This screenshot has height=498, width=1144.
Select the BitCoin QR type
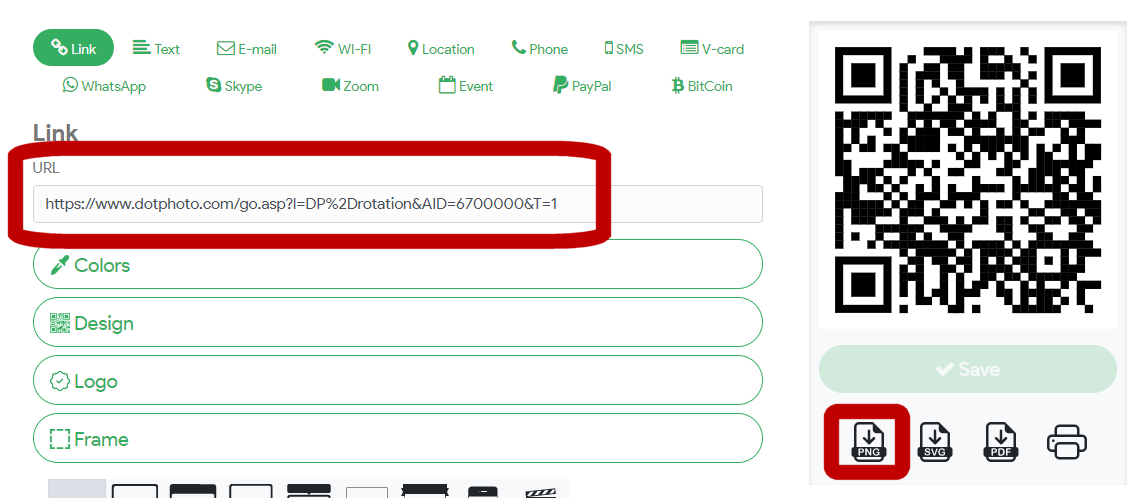702,86
